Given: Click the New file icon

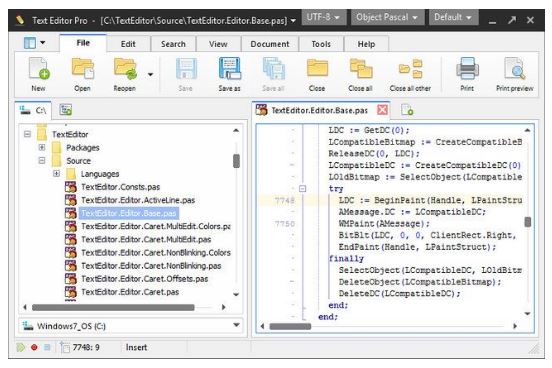Looking at the screenshot, I should tap(39, 69).
